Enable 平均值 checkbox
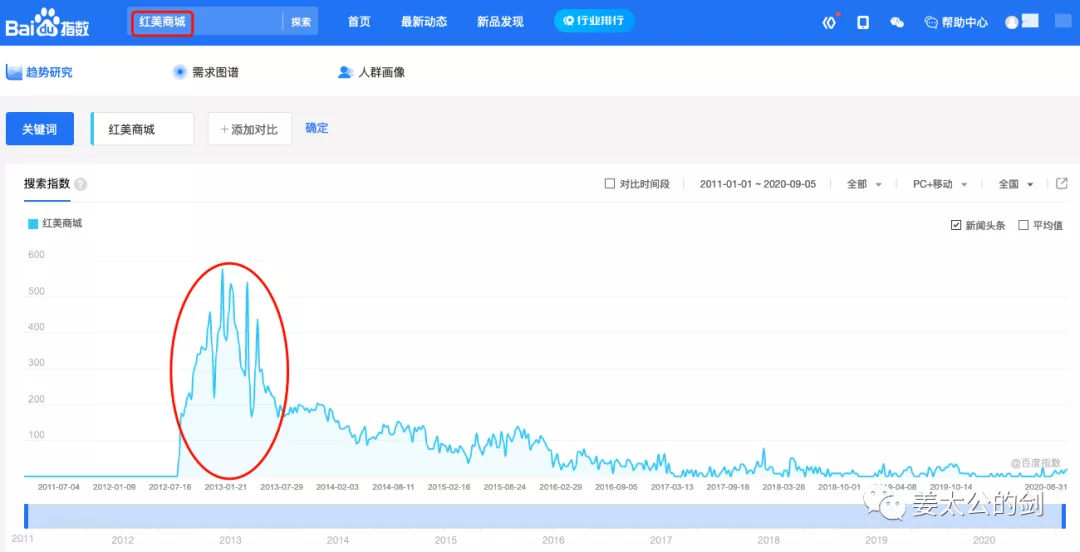 tap(1024, 225)
